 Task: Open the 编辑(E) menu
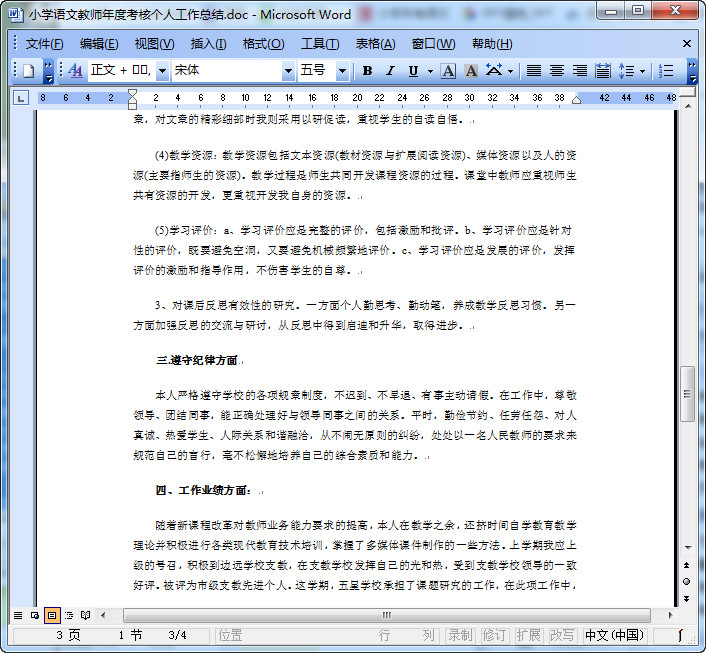click(99, 44)
